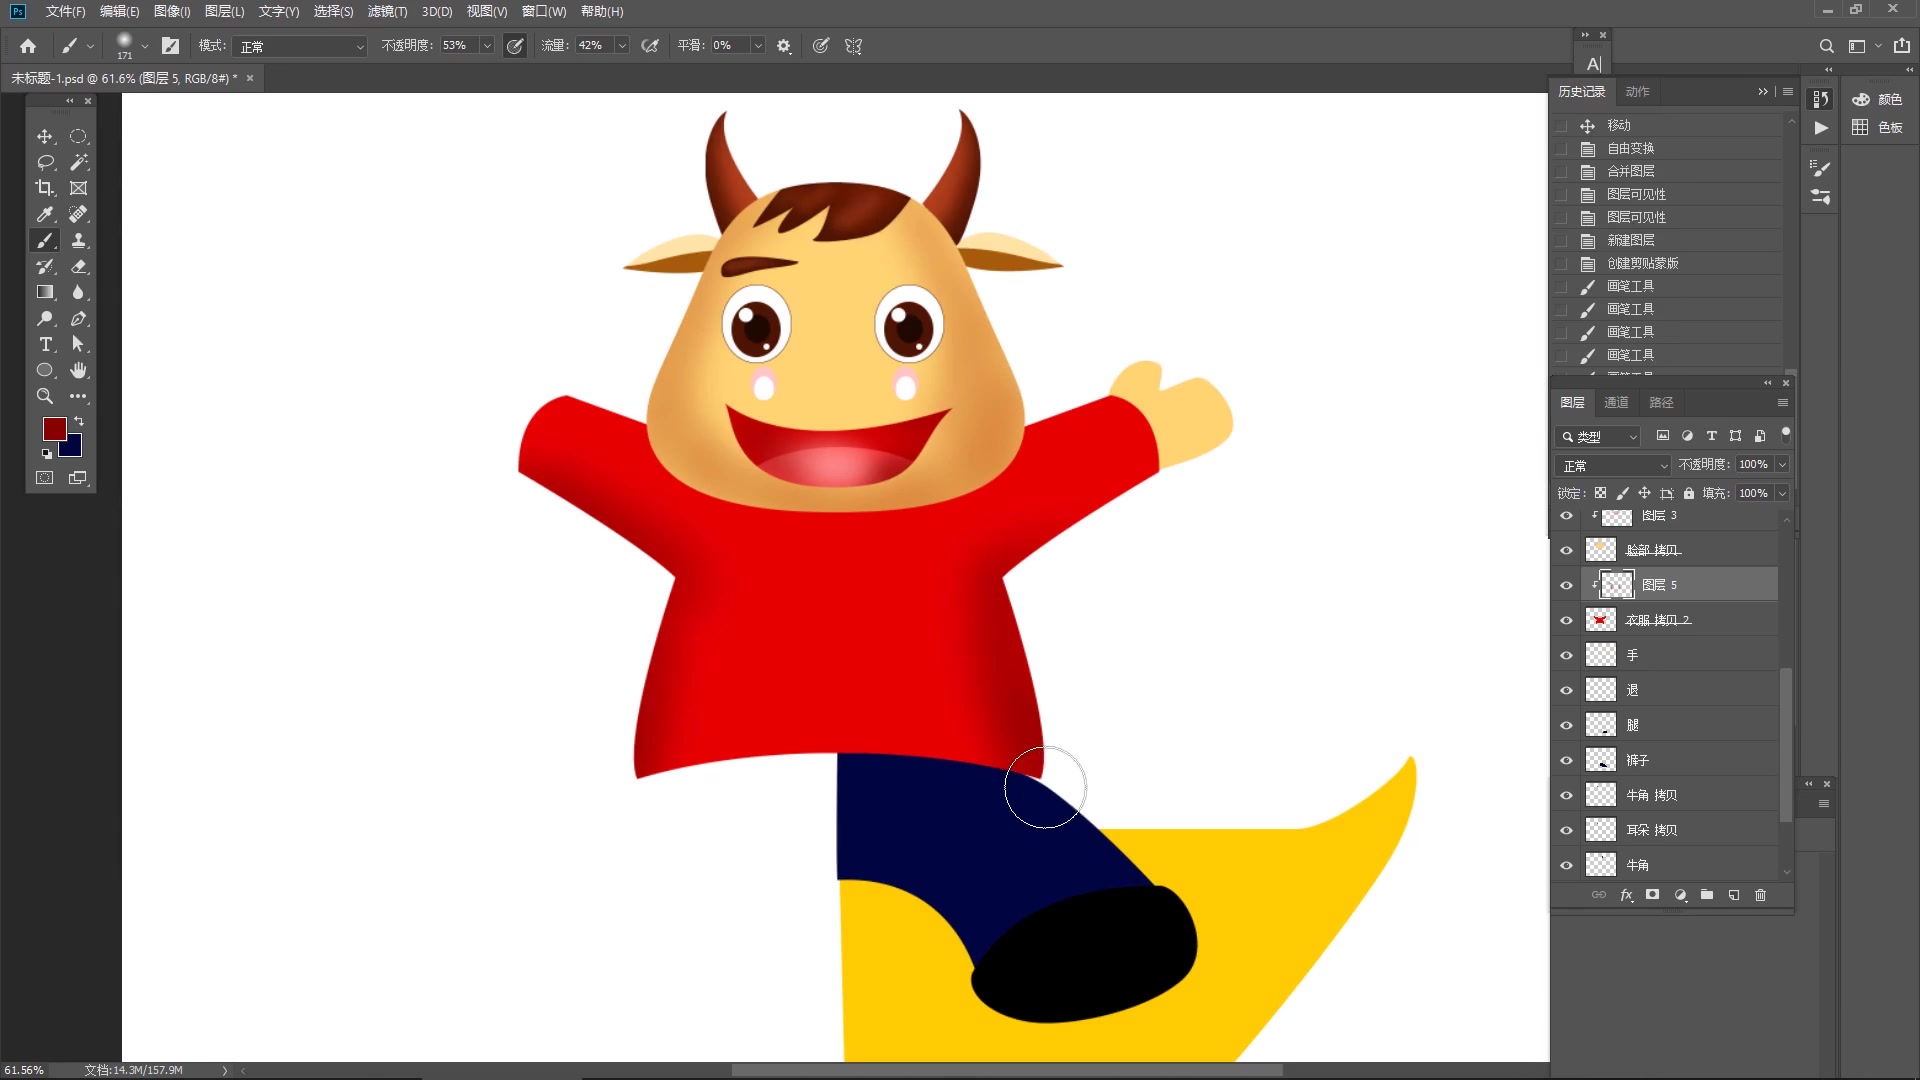Viewport: 1920px width, 1080px height.
Task: Open layer opacity 100% dropdown
Action: 1782,465
